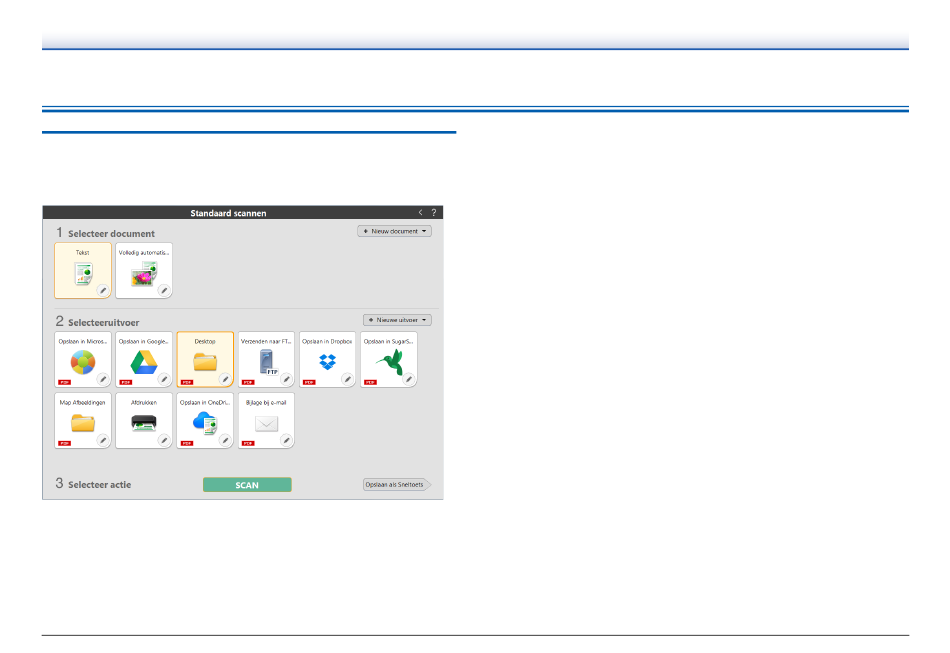Screen dimensions: 950x653
Task: Edit the Tekst document settings pencil
Action: click(x=103, y=290)
